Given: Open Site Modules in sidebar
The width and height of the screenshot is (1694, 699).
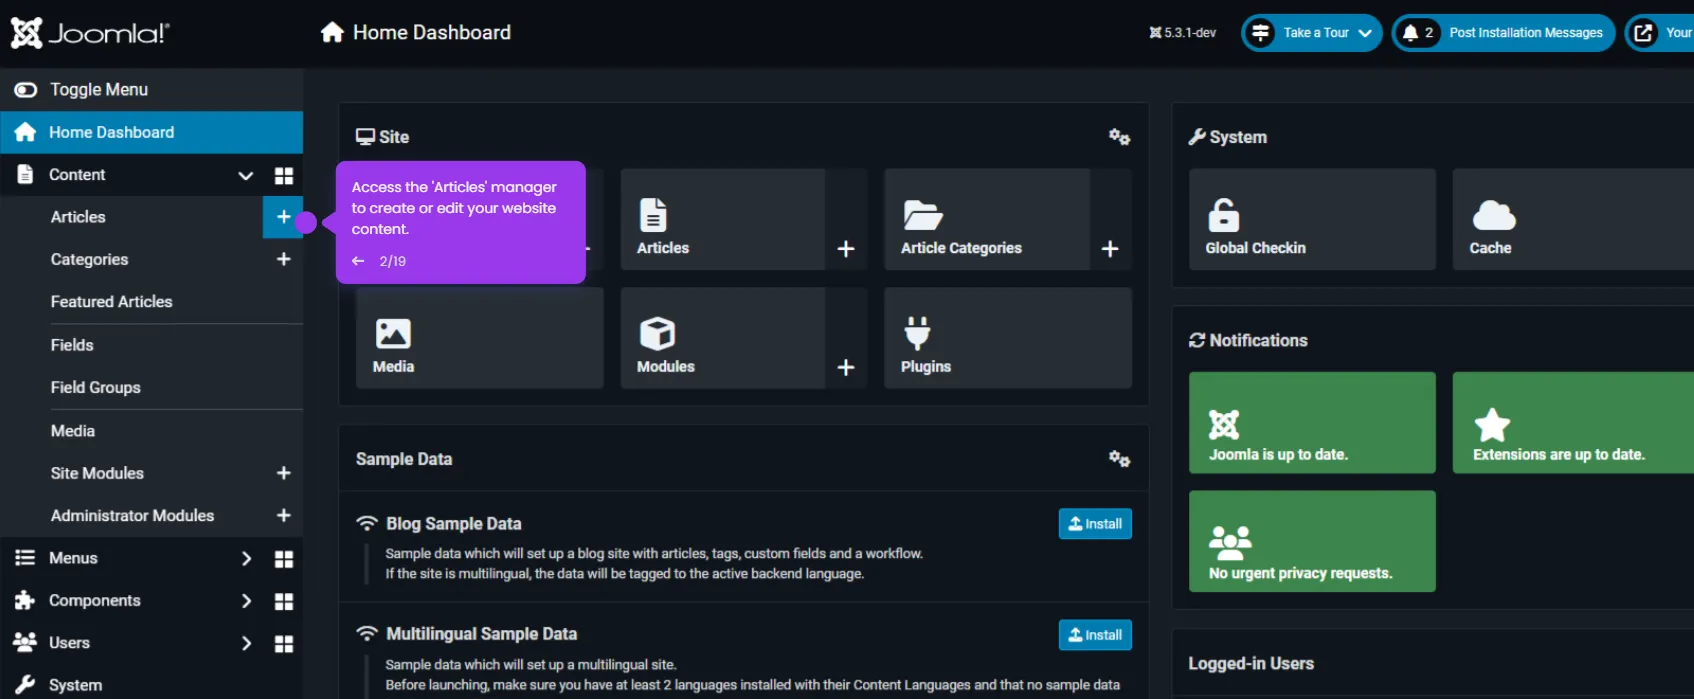Looking at the screenshot, I should coord(97,473).
